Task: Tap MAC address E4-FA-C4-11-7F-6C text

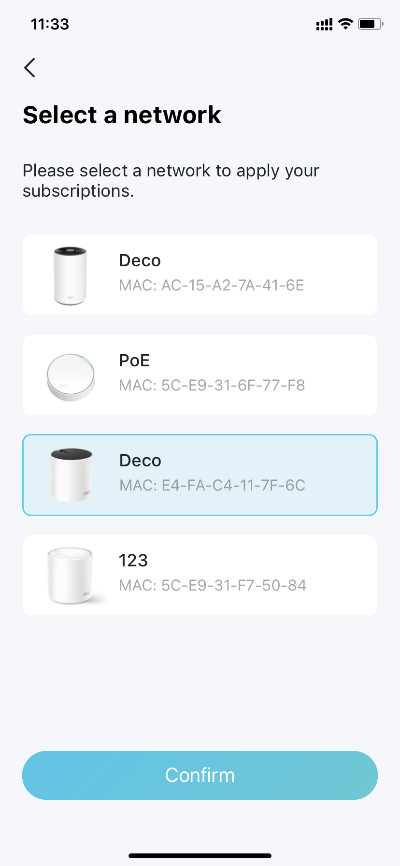Action: pos(212,485)
